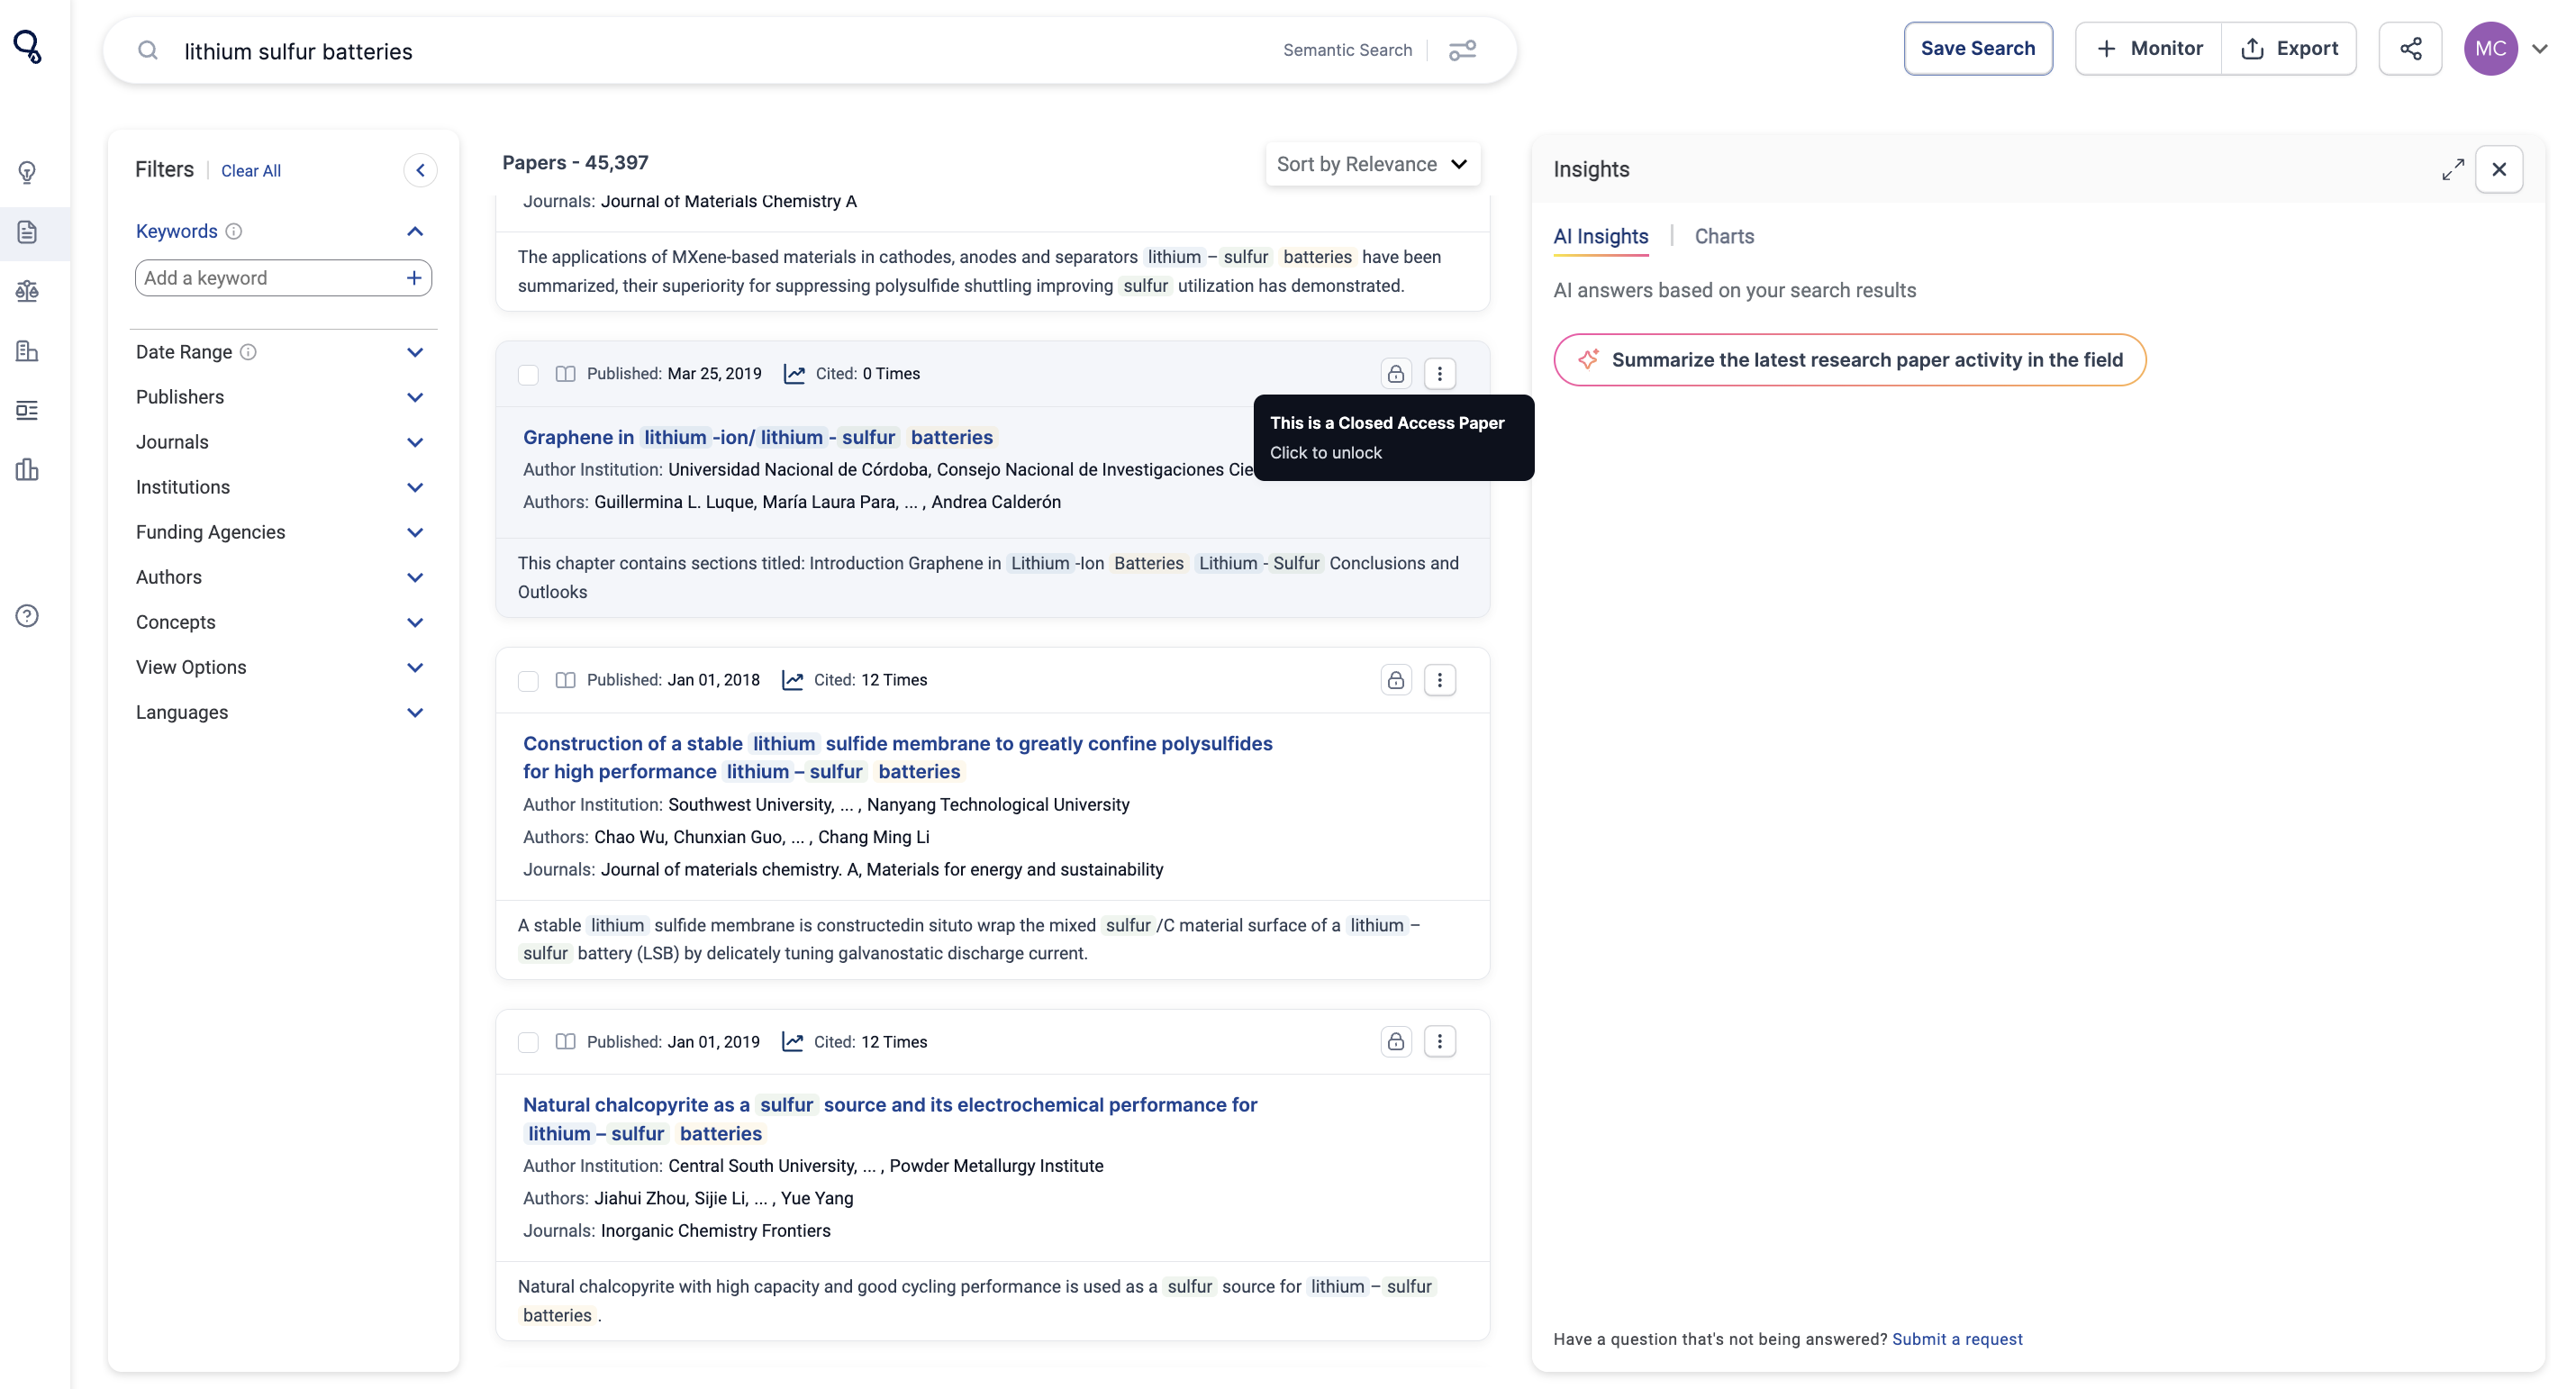Expand the View Options filter
This screenshot has height=1389, width=2576.
(415, 667)
